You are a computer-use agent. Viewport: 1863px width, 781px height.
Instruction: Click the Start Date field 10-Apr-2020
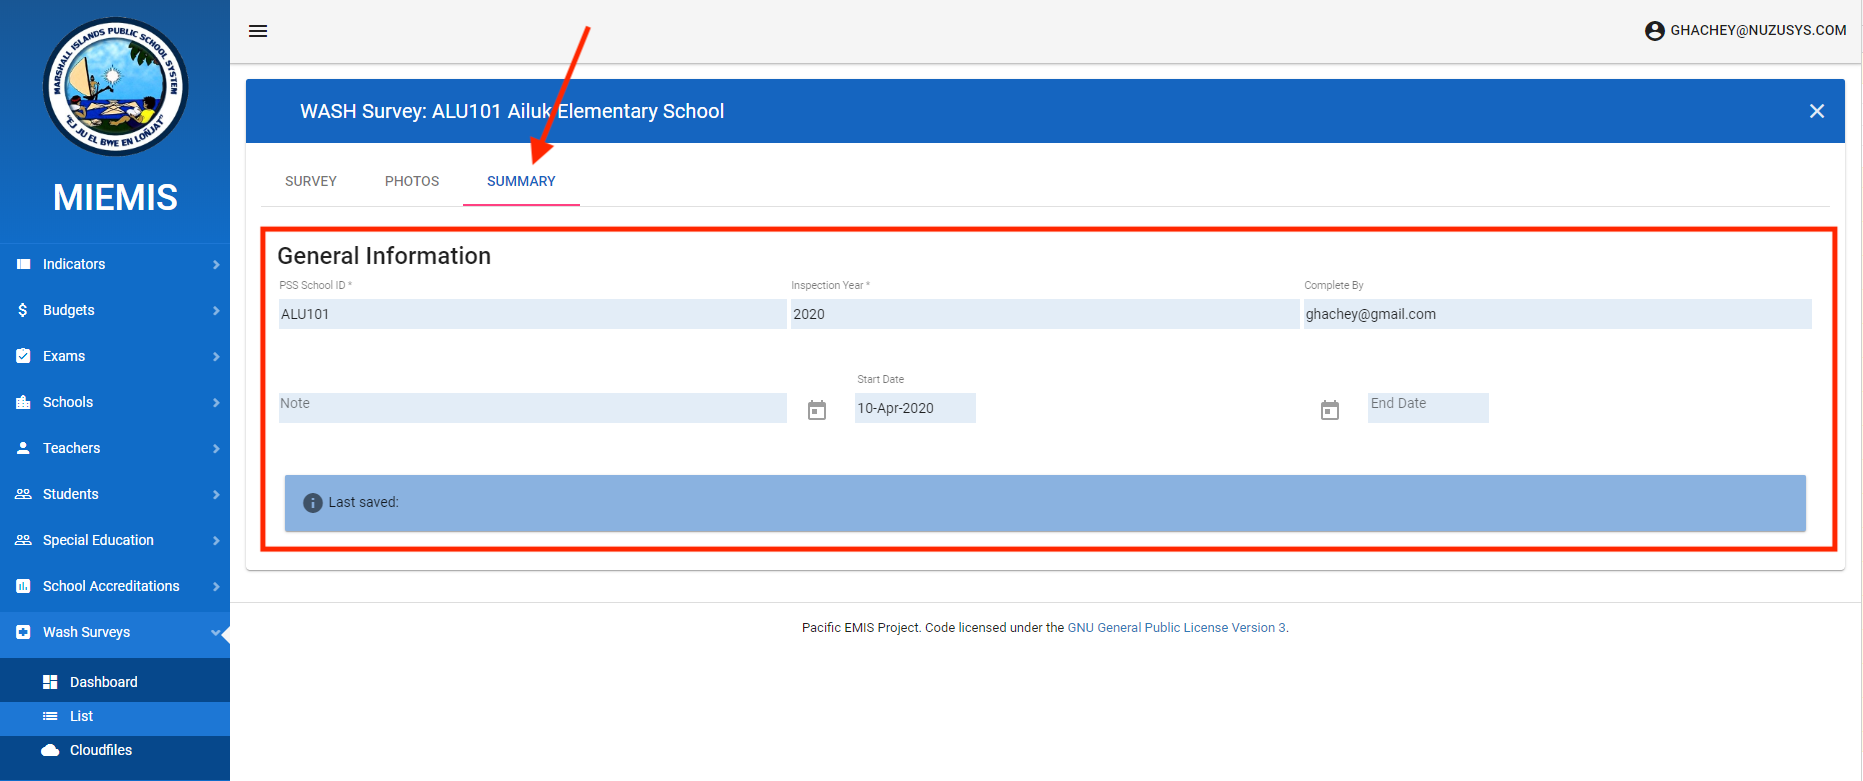click(x=915, y=408)
